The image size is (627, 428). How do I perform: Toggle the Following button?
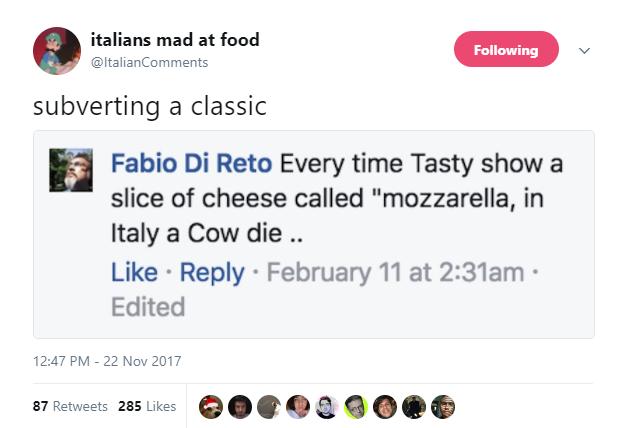pos(506,50)
